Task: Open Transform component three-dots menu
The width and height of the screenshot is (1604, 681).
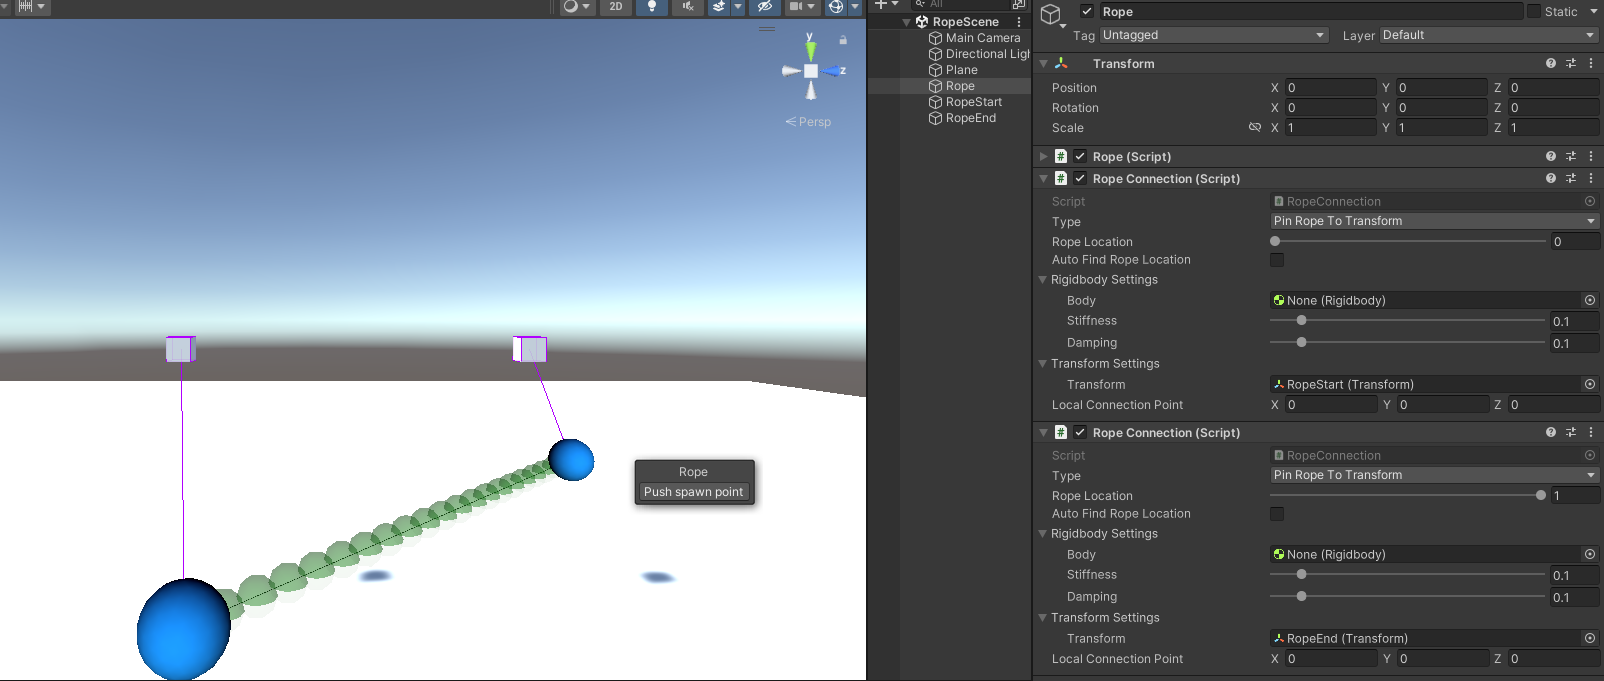Action: [x=1591, y=63]
